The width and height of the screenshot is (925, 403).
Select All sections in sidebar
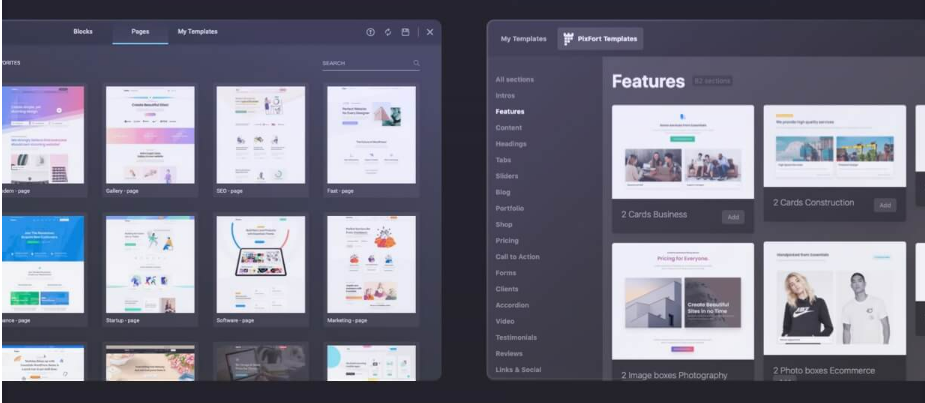pyautogui.click(x=514, y=80)
